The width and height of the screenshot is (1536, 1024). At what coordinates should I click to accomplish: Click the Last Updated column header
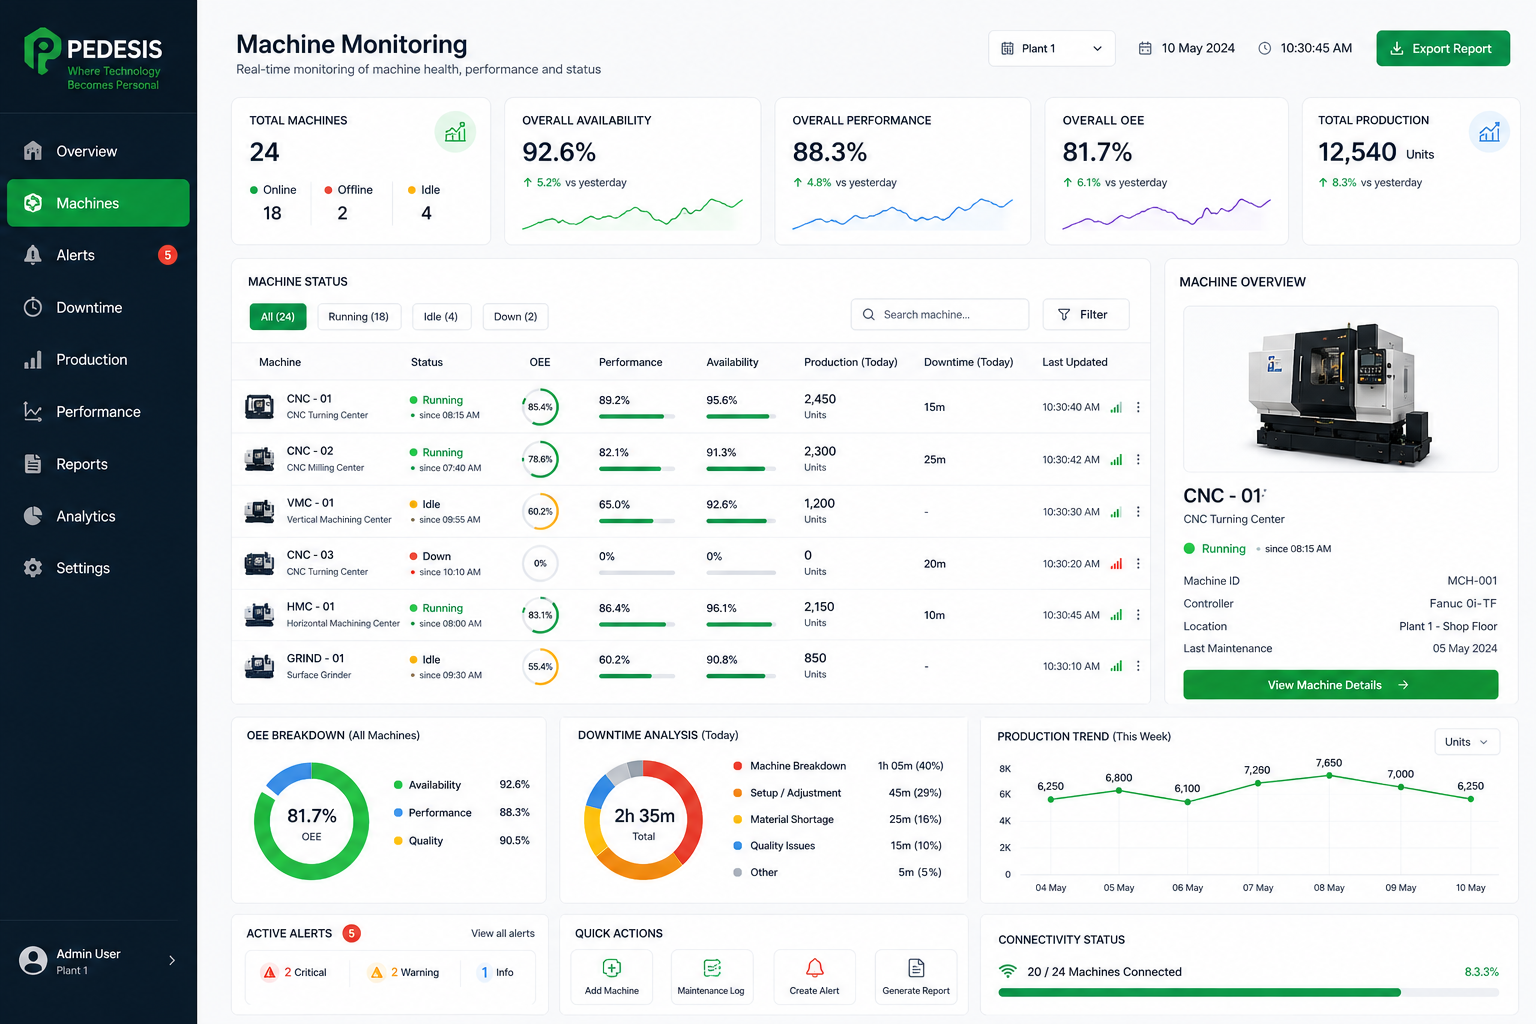1075,362
